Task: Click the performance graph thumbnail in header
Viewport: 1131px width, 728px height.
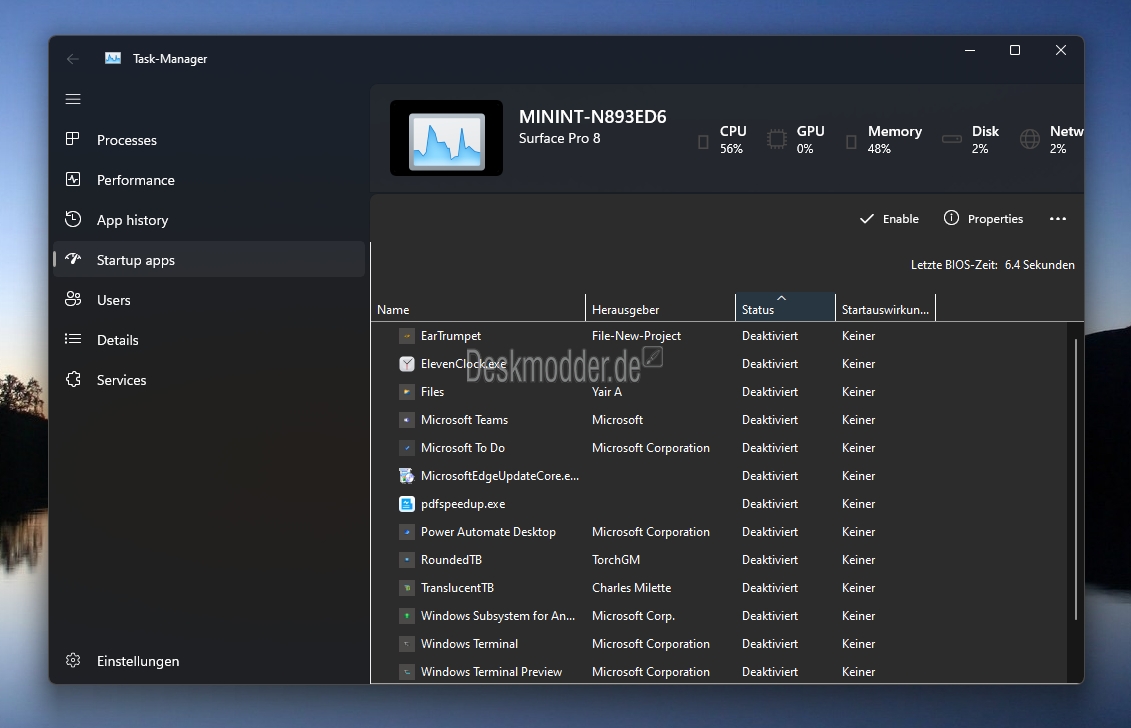Action: tap(446, 138)
